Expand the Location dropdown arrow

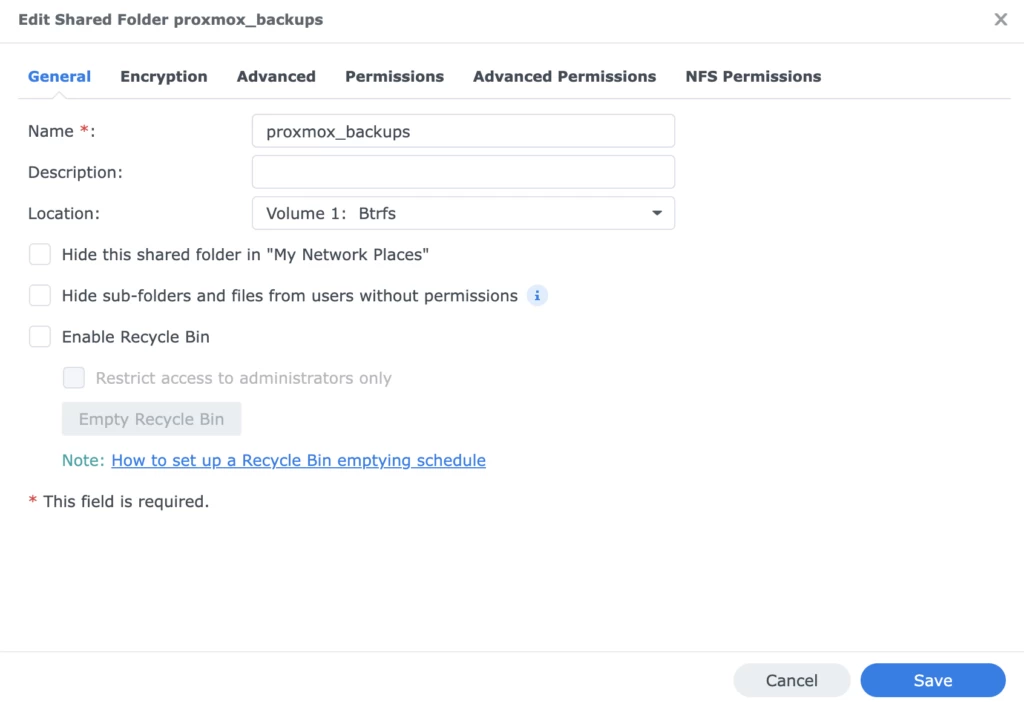click(657, 213)
